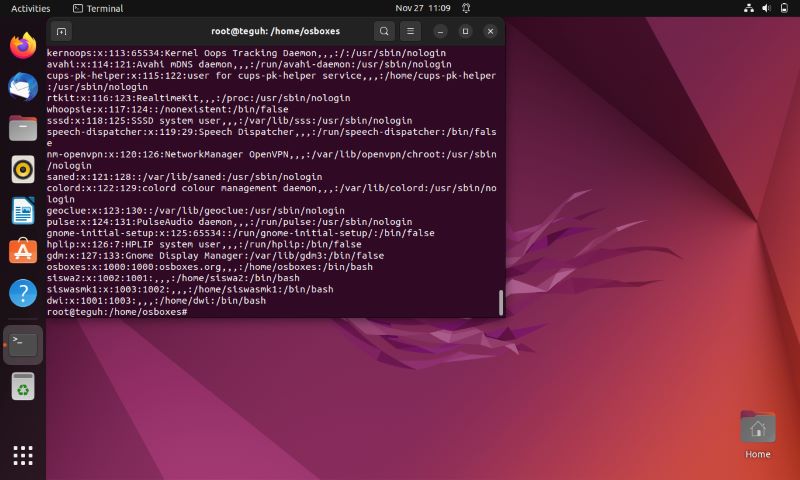Open the clock showing Nov 27 11:09
The height and width of the screenshot is (480, 800).
point(422,8)
